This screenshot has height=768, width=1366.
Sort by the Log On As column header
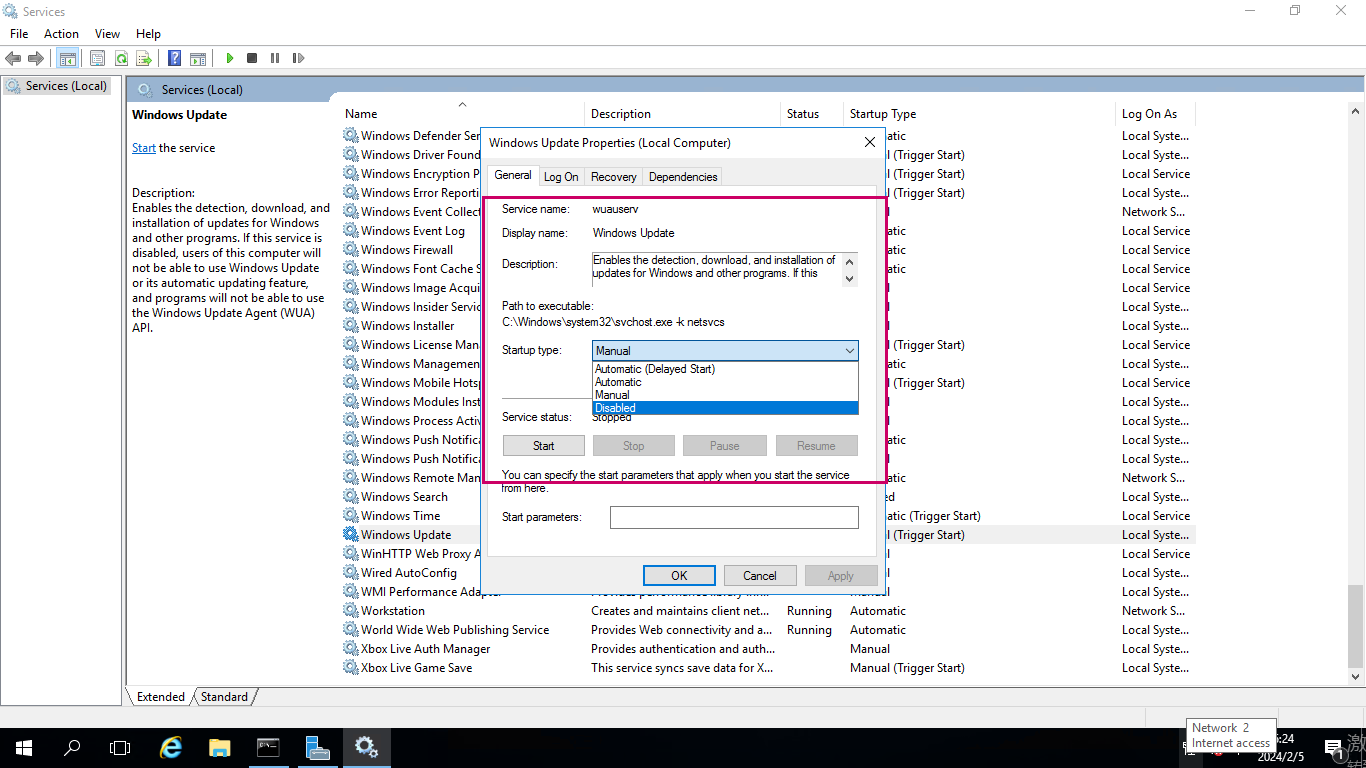tap(1155, 113)
